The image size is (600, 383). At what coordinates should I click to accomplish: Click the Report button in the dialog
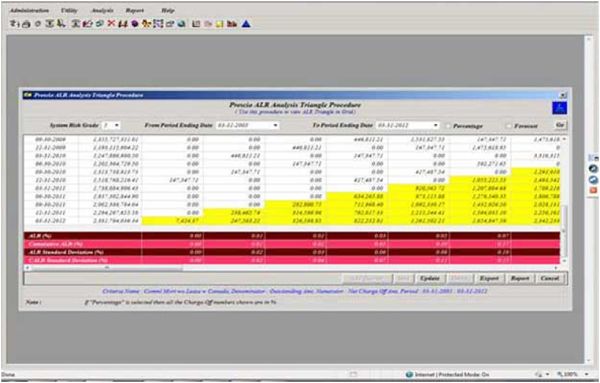click(x=520, y=278)
